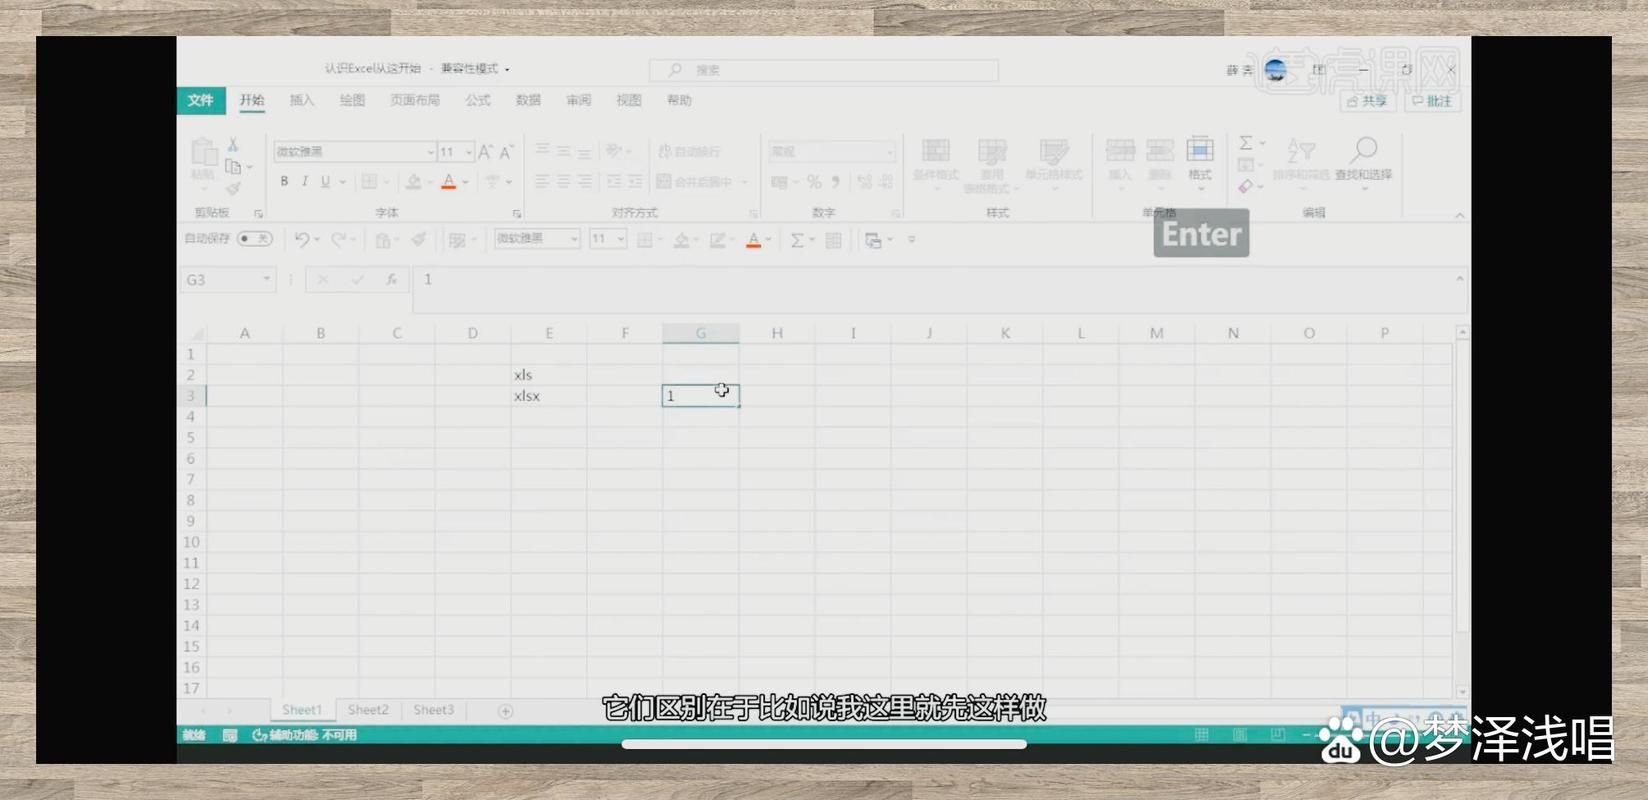Click Undo in the quick access toolbar
This screenshot has width=1648, height=800.
pos(301,240)
